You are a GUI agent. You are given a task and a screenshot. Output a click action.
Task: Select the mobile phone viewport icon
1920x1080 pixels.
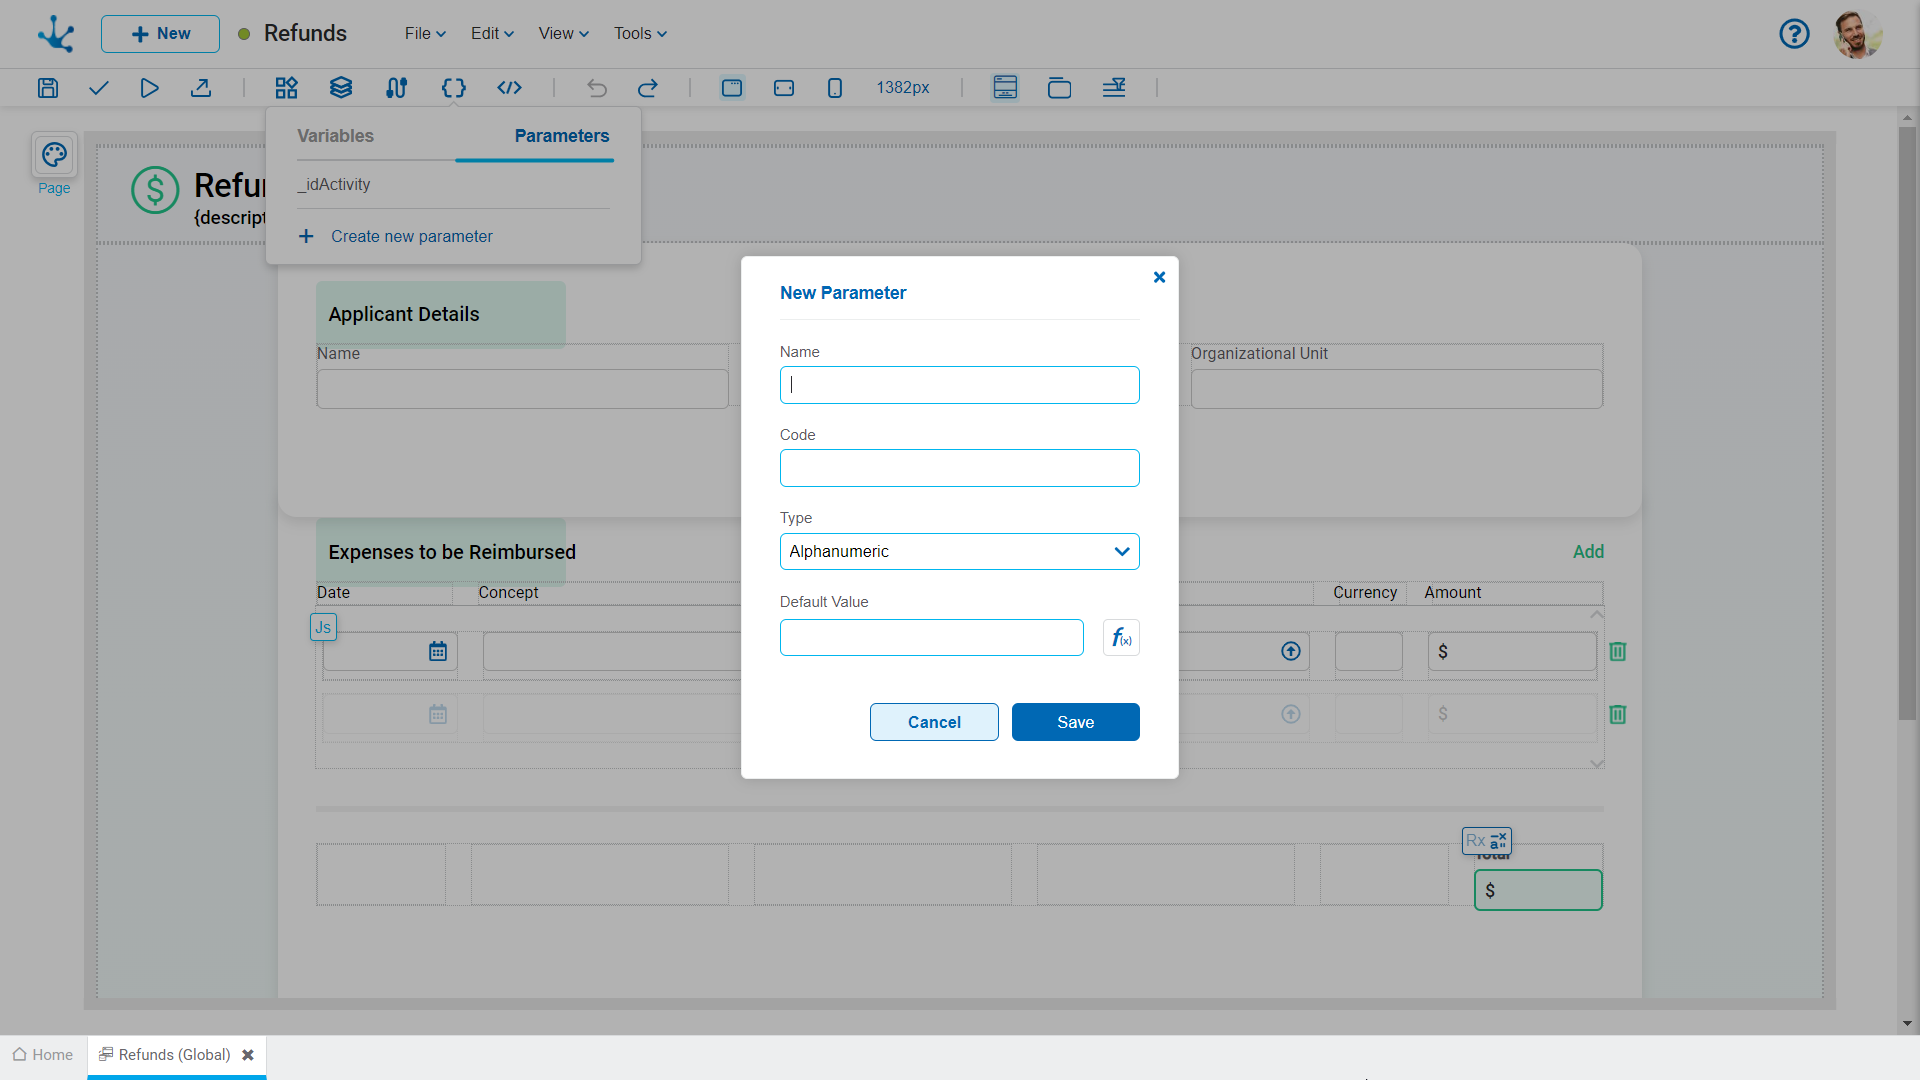(835, 88)
